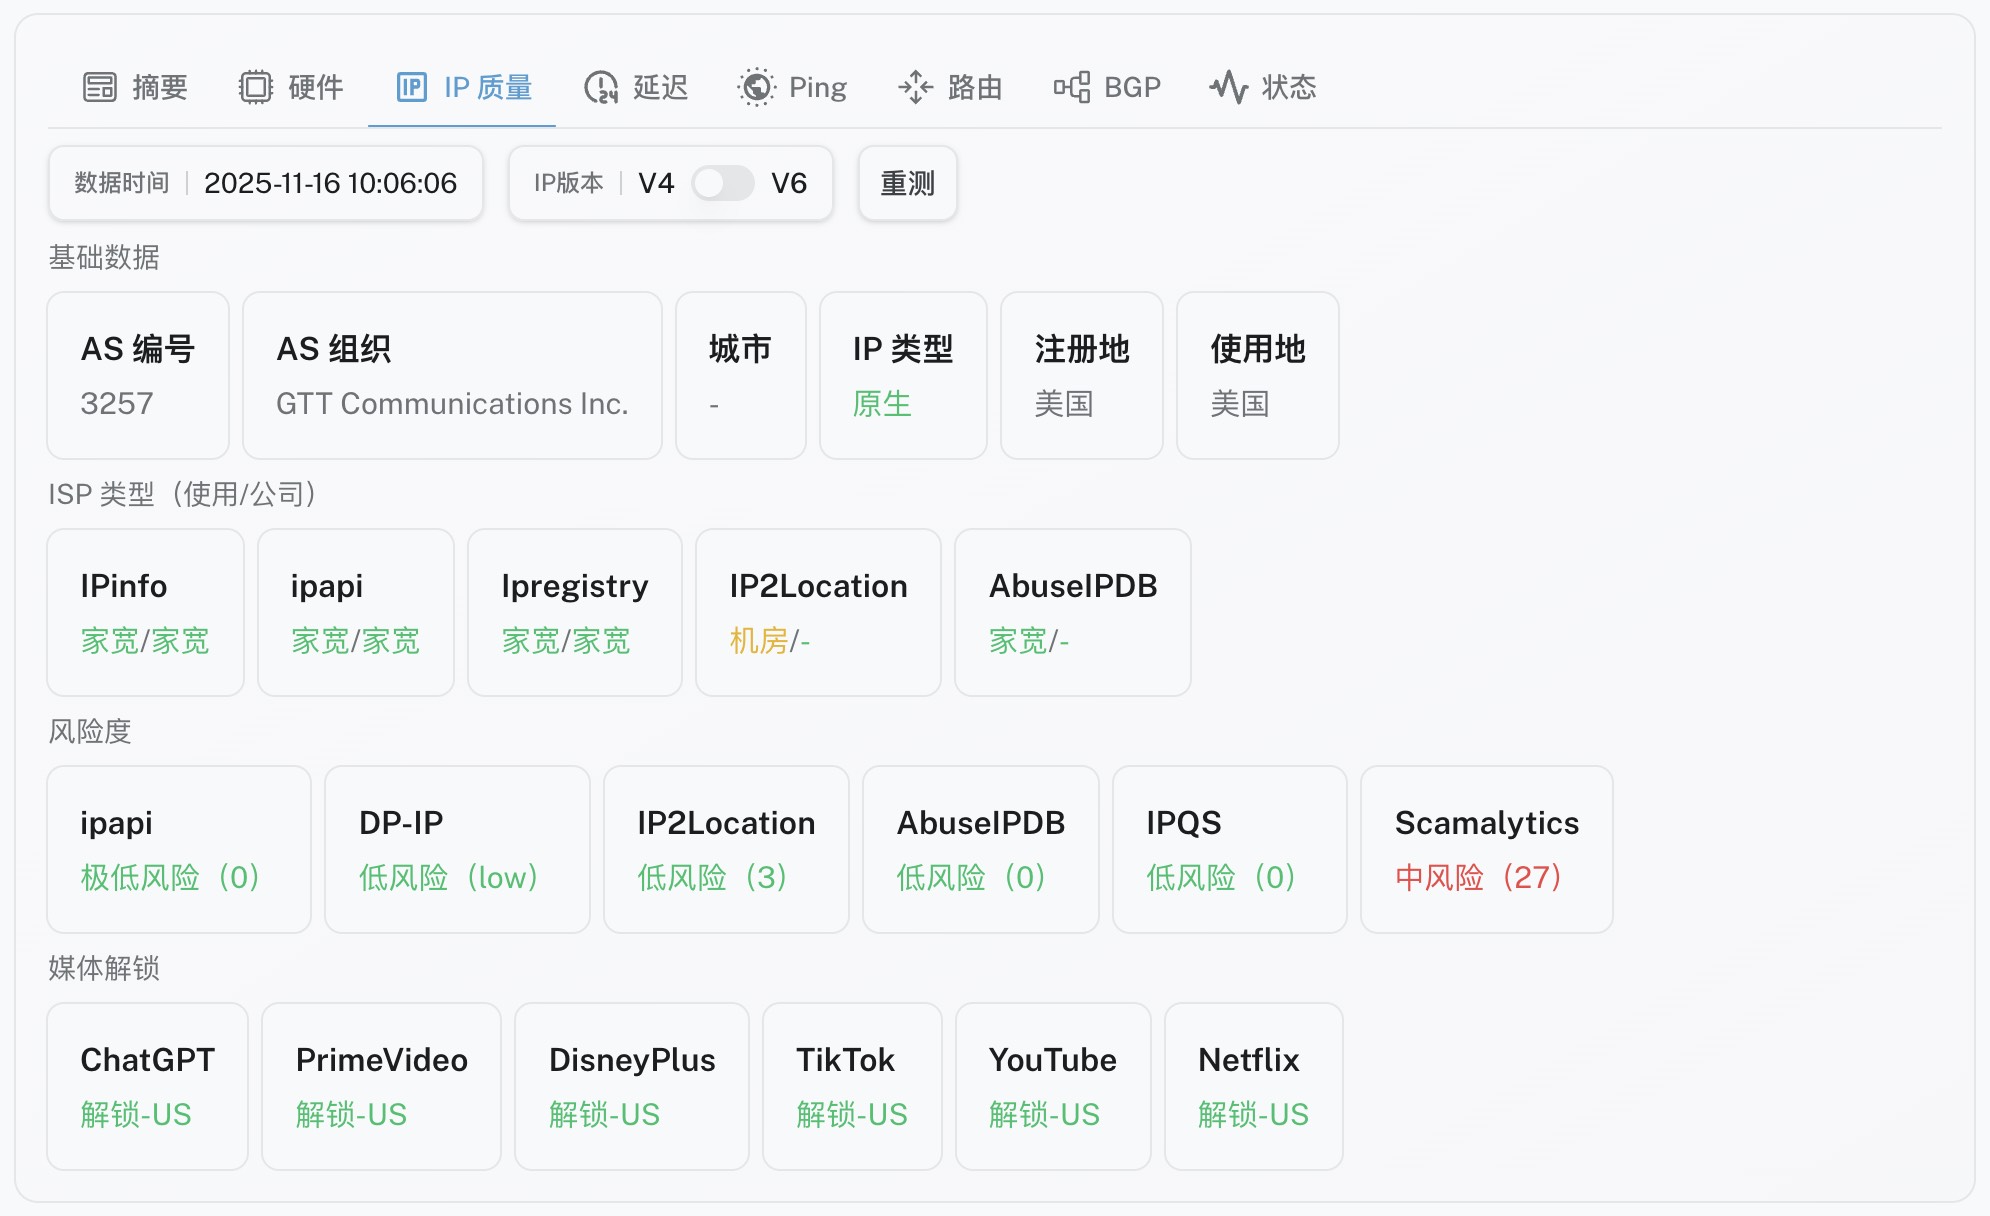The image size is (1990, 1216).
Task: Click the latency 24-hour clock icon
Action: (600, 87)
